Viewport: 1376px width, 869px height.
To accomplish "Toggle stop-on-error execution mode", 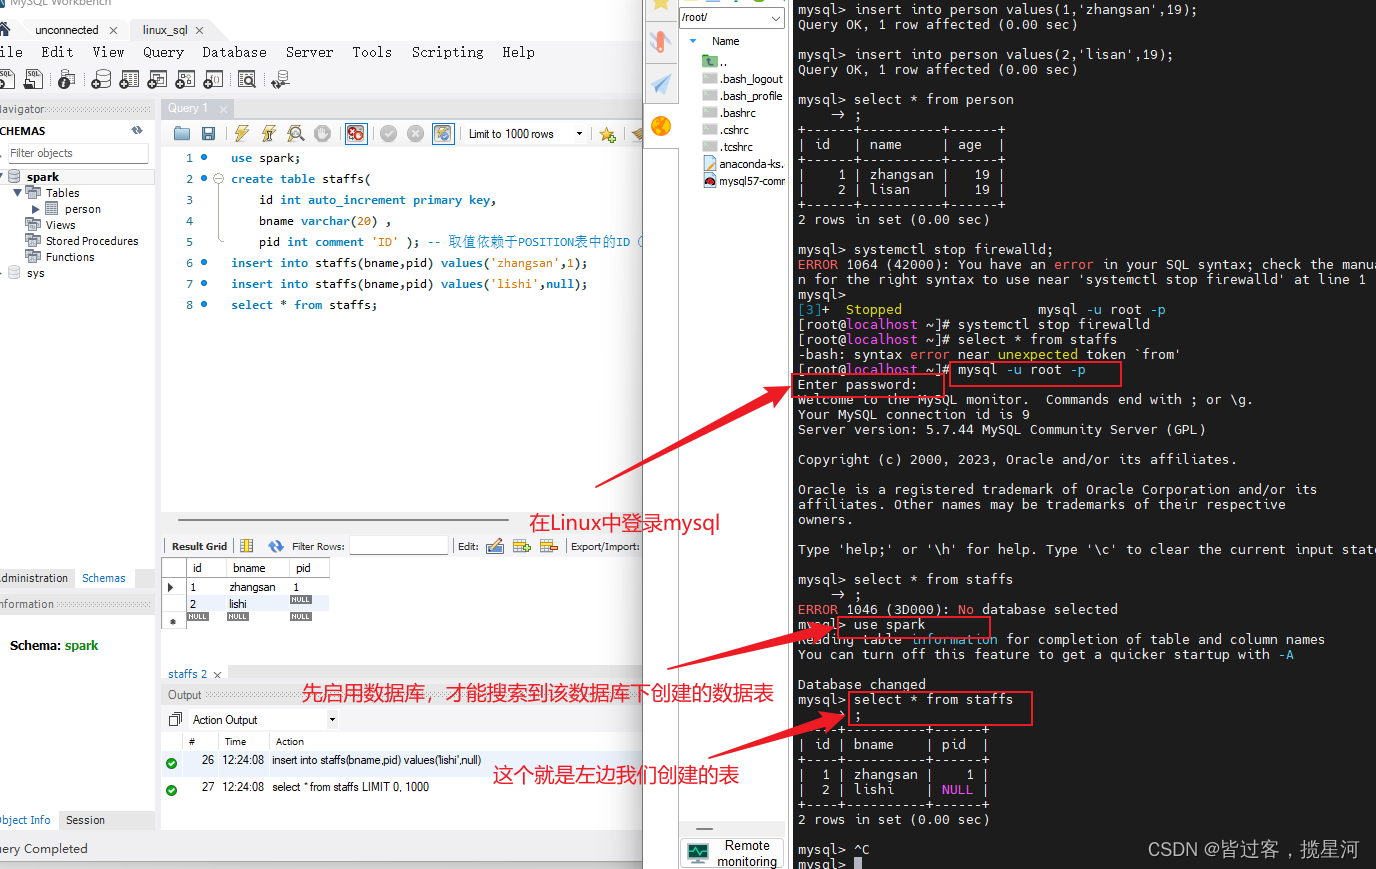I will pos(355,133).
